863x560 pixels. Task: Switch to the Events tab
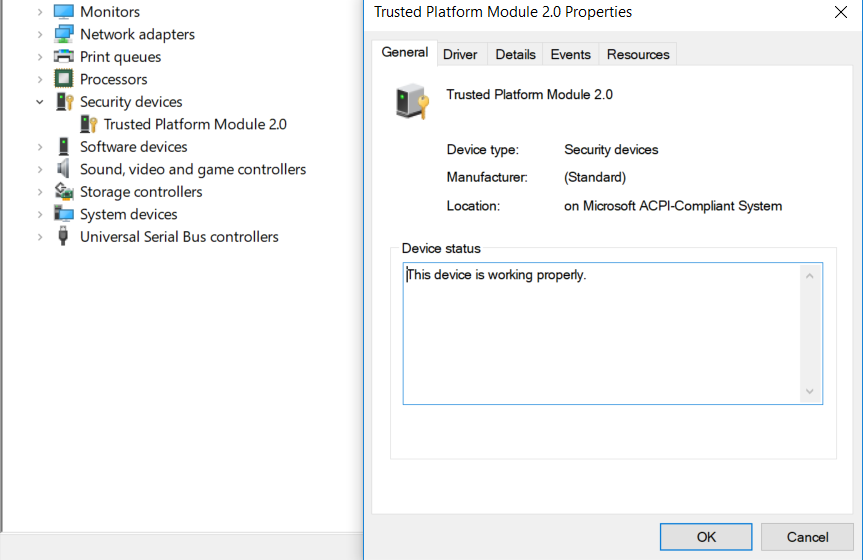(570, 55)
